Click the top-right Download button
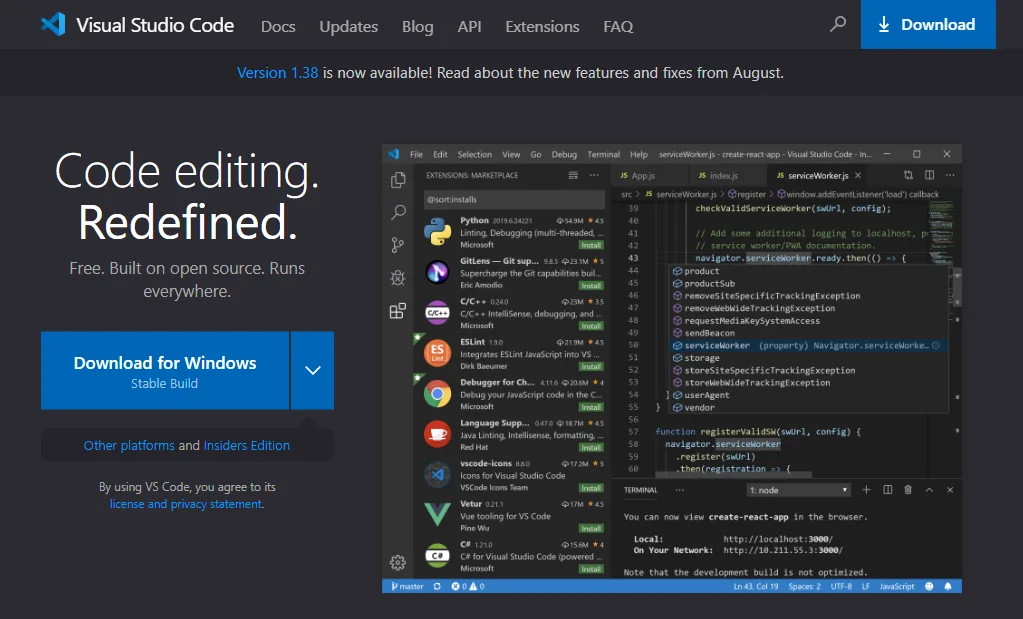The image size is (1023, 619). (928, 24)
